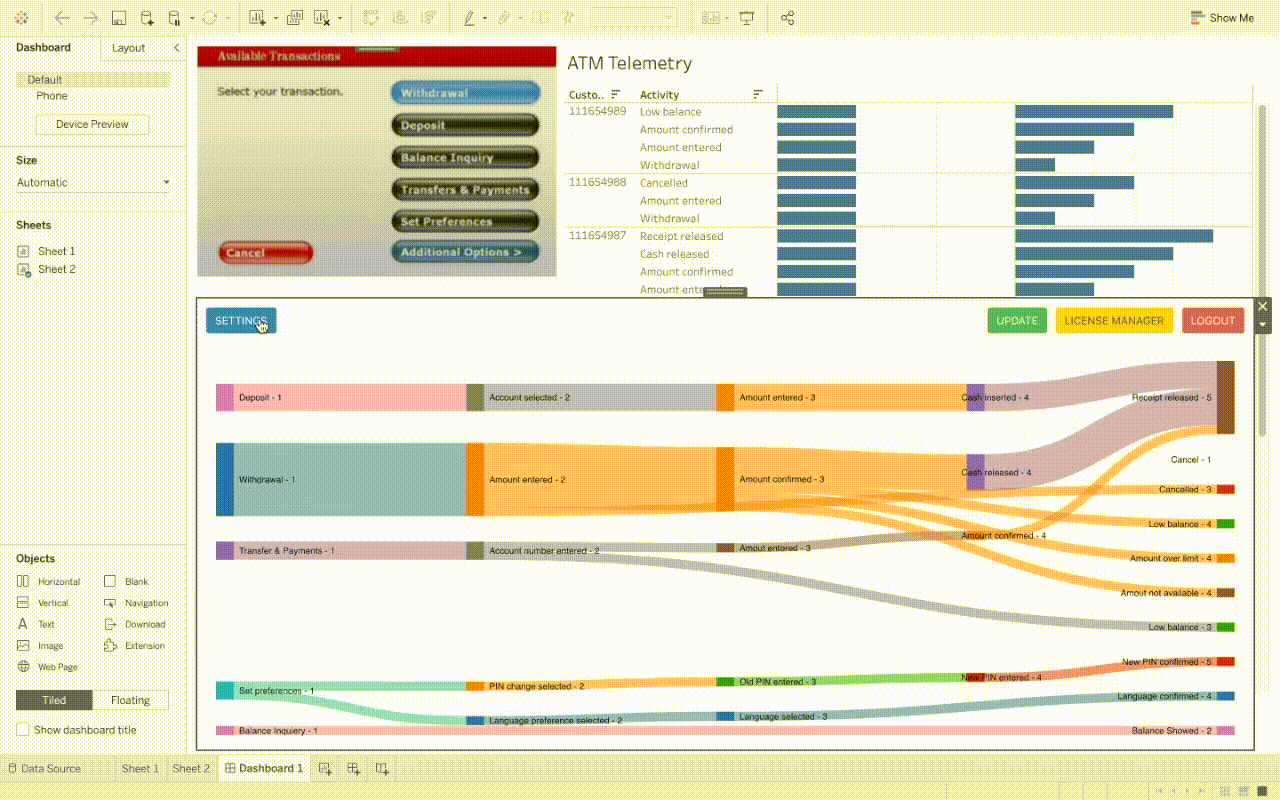Image resolution: width=1280 pixels, height=800 pixels.
Task: Click the Share Workbook icon
Action: [786, 17]
